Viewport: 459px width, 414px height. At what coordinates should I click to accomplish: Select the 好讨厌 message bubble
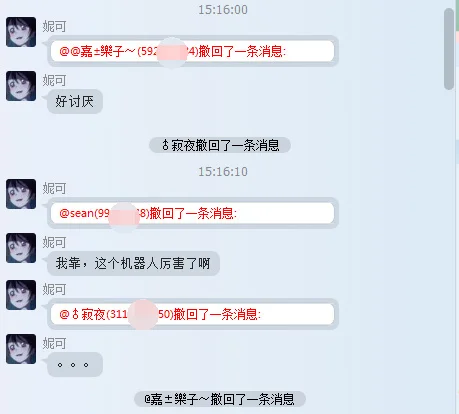click(x=75, y=101)
